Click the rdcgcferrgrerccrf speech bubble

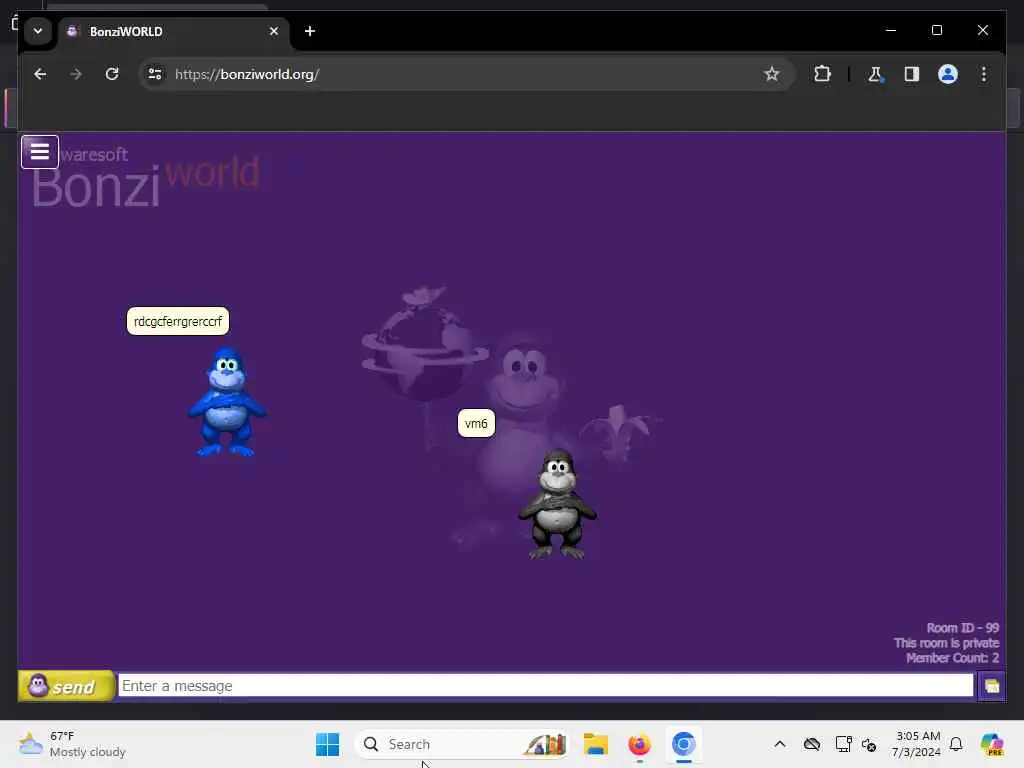point(178,321)
